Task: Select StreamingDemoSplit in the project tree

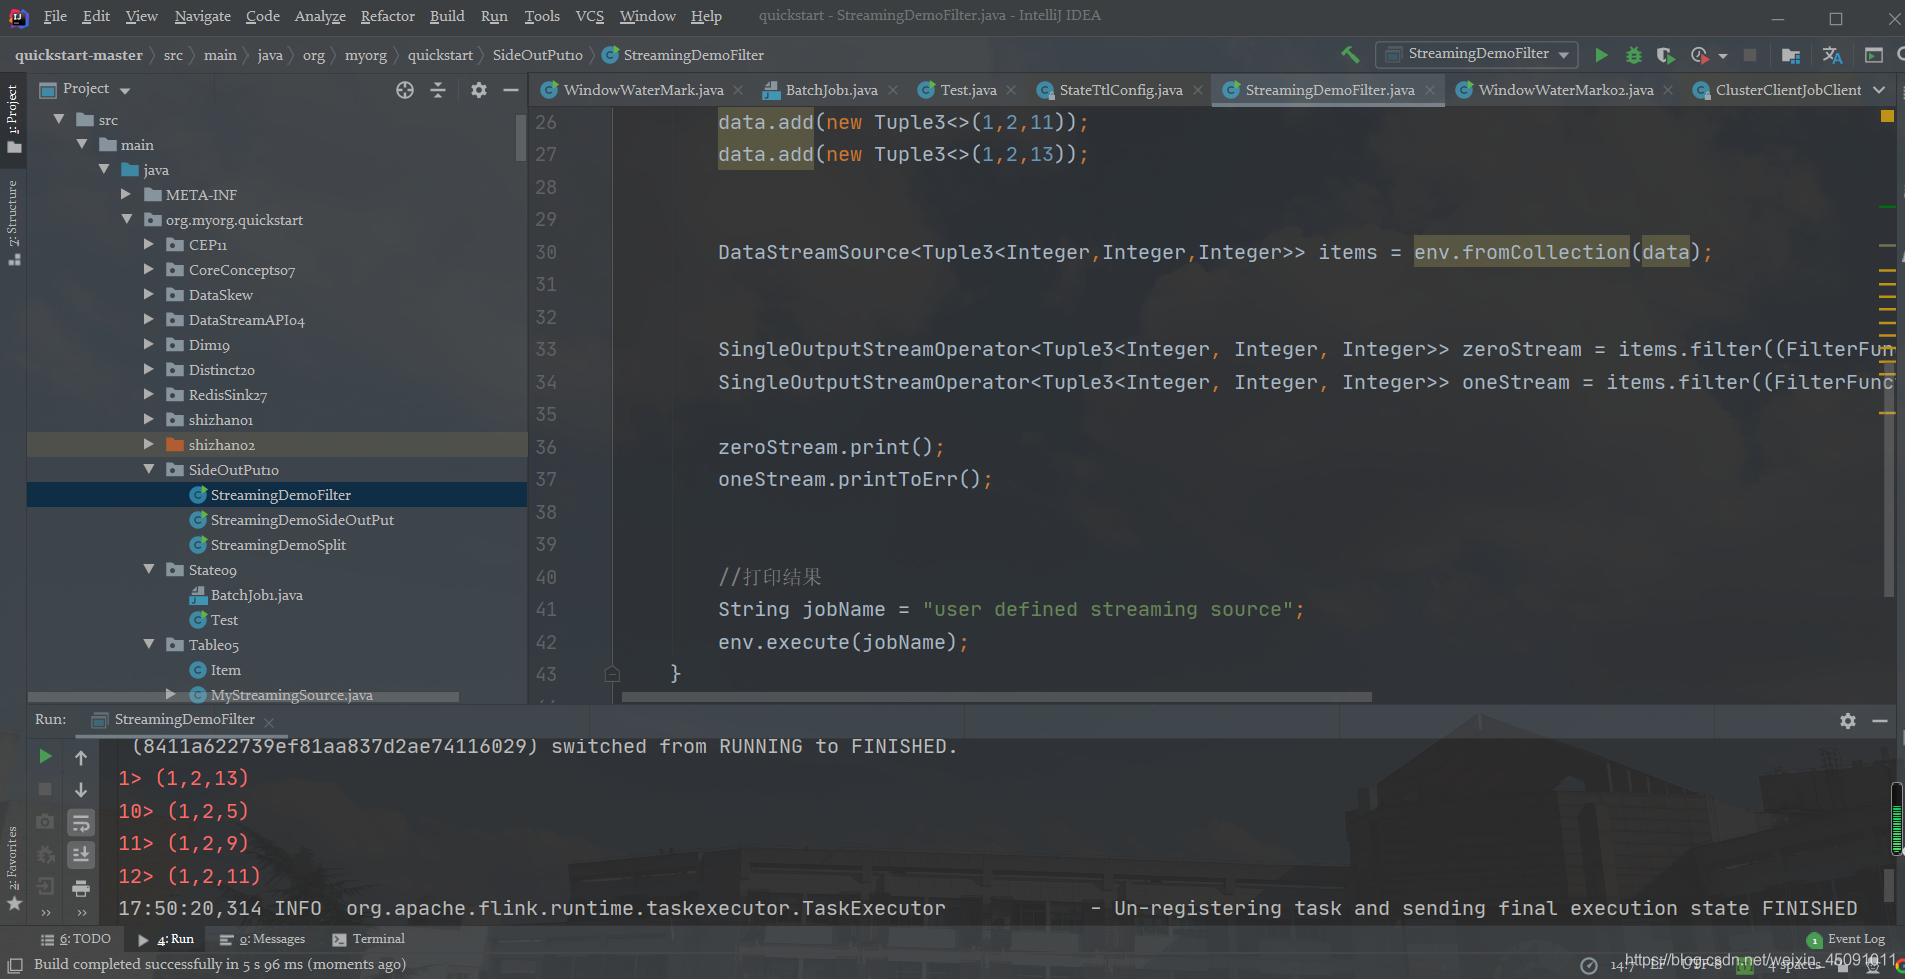Action: click(277, 545)
